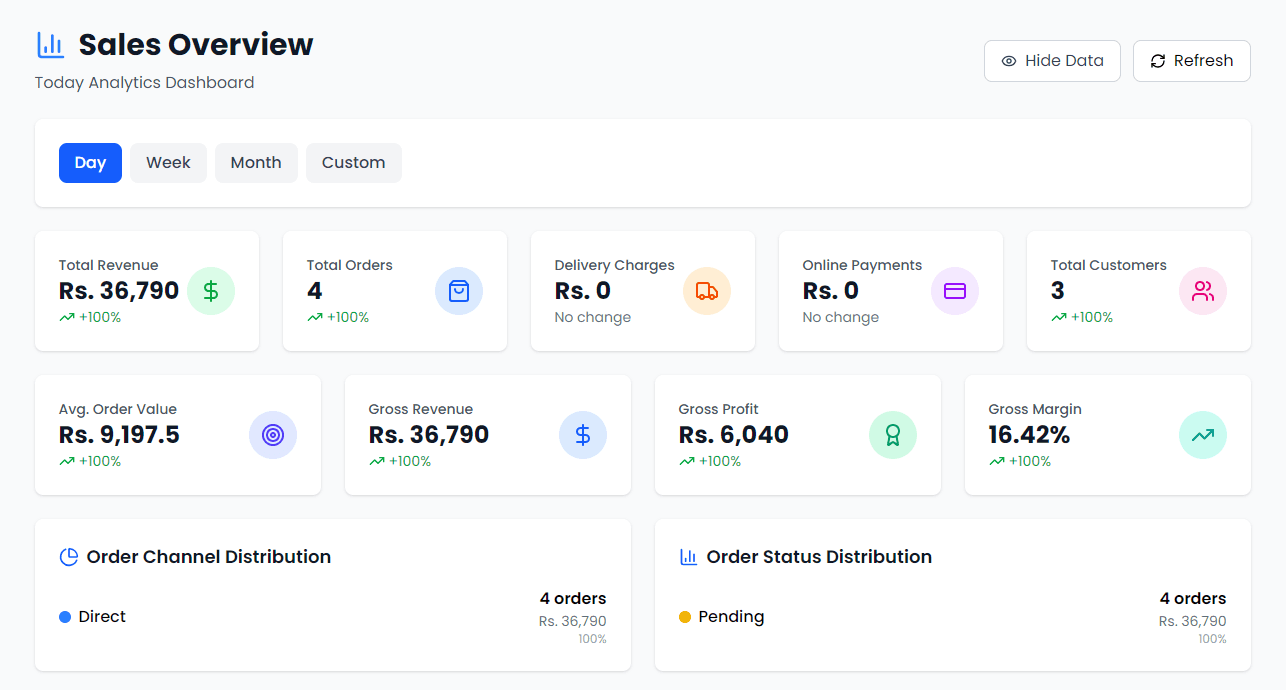Switch to the Month view
Image resolution: width=1286 pixels, height=690 pixels.
click(x=256, y=163)
